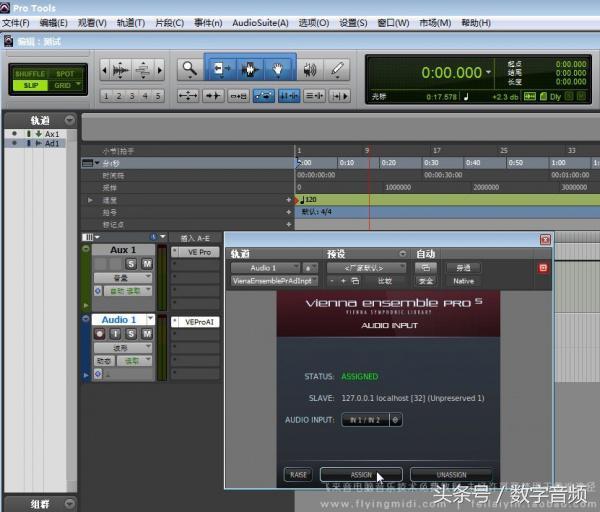The height and width of the screenshot is (512, 600).
Task: Select Ax1 in the track list
Action: [52, 134]
